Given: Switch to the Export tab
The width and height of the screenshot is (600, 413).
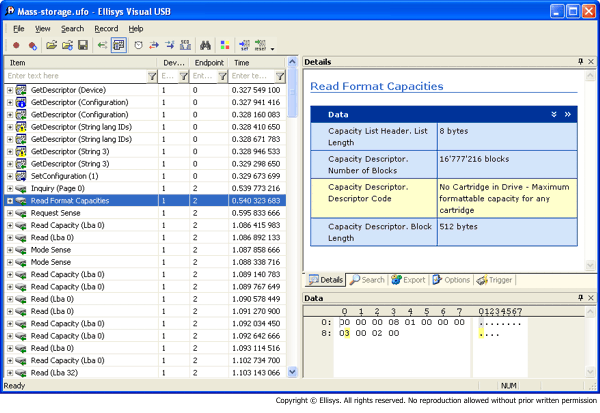Looking at the screenshot, I should [408, 279].
